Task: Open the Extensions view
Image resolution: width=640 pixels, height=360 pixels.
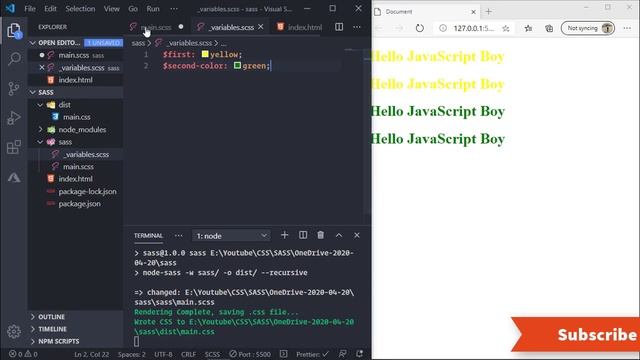Action: [x=14, y=147]
